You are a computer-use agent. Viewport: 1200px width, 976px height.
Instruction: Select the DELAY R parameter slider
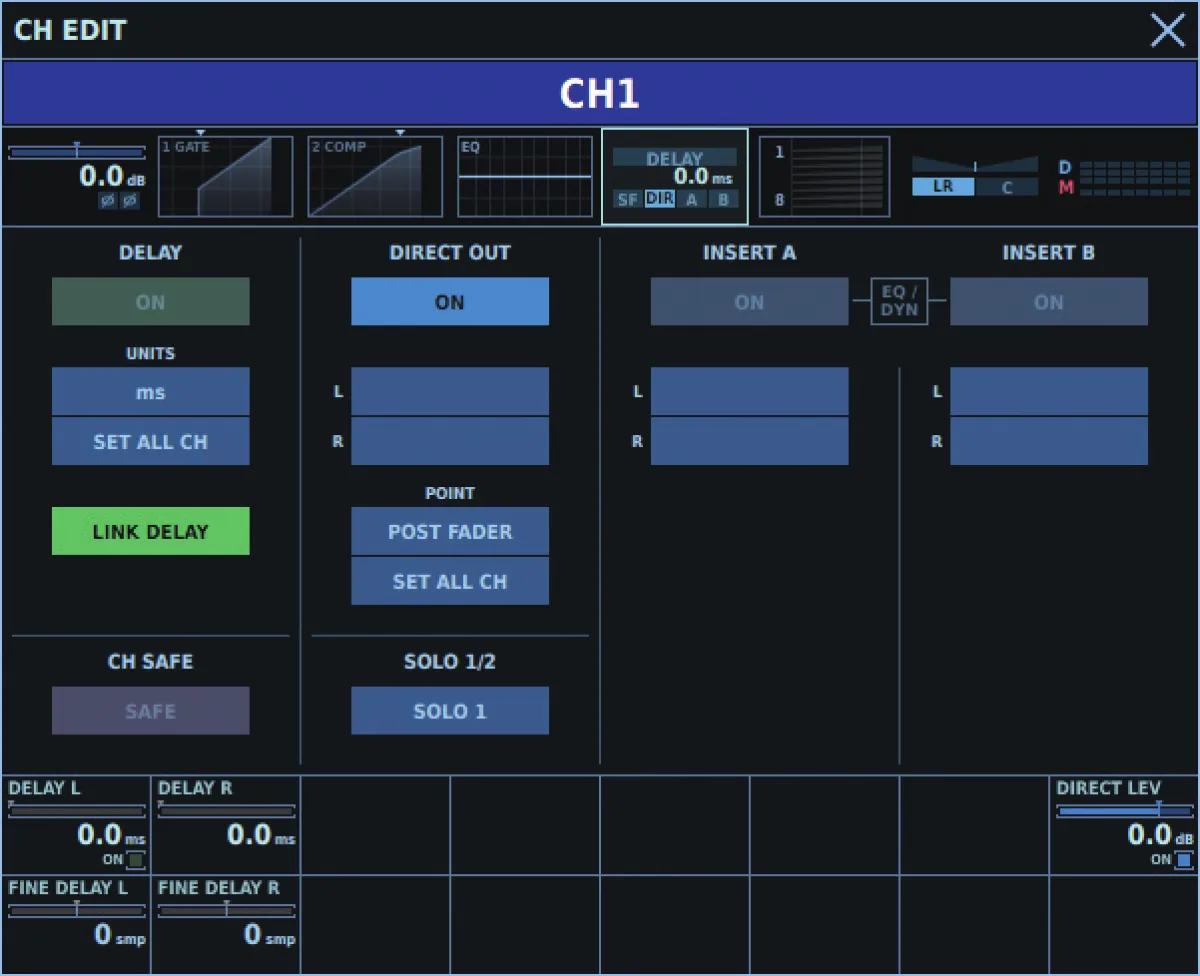[226, 811]
